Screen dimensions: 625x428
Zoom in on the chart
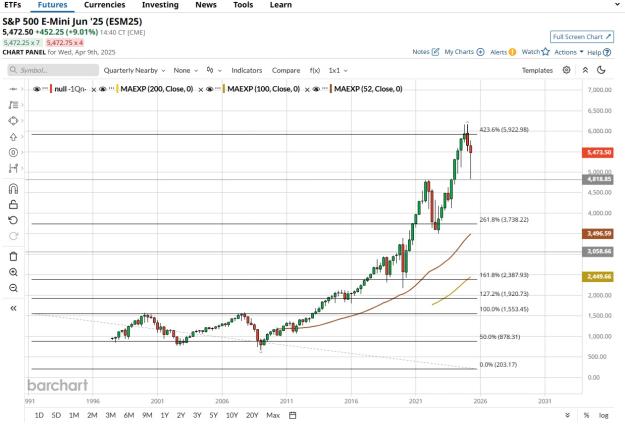(13, 272)
